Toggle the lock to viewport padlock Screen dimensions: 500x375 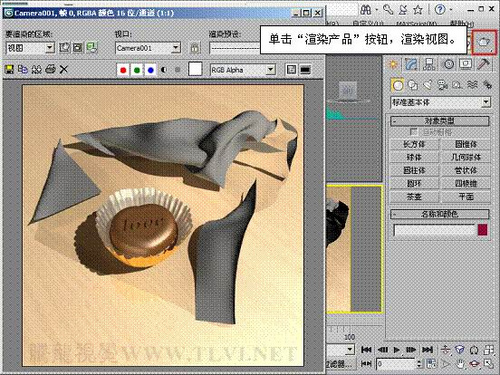click(195, 48)
